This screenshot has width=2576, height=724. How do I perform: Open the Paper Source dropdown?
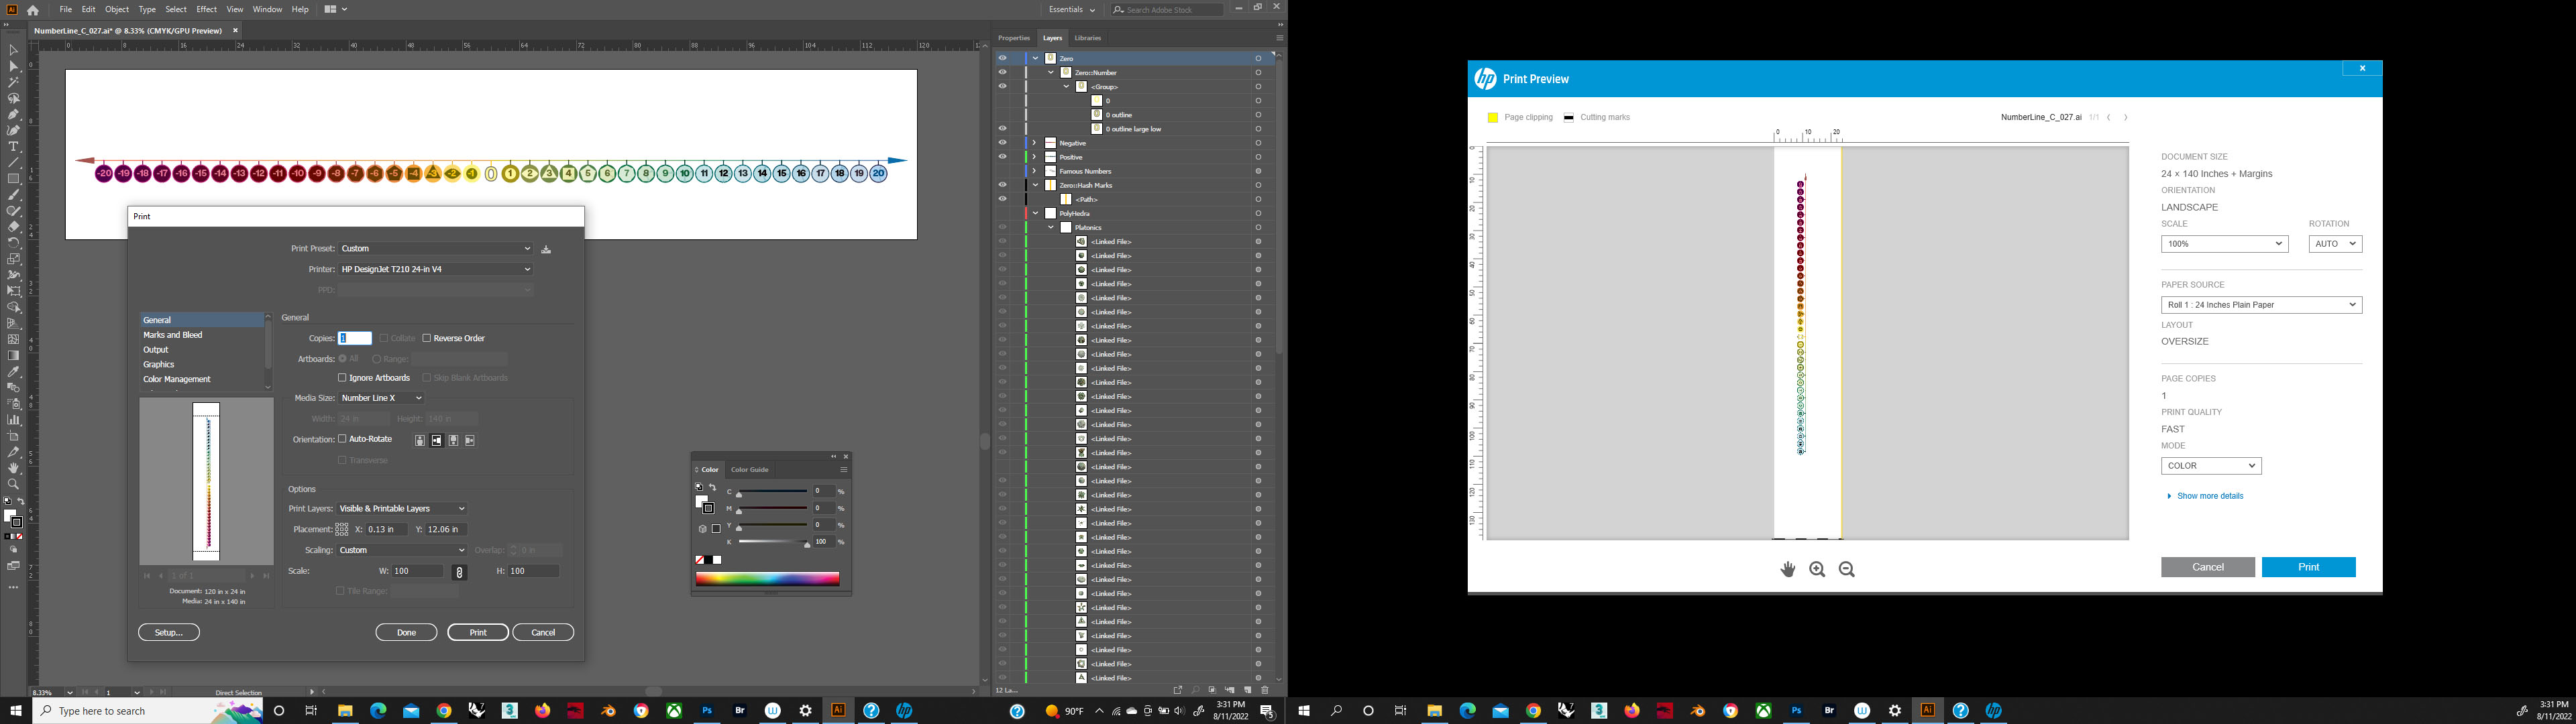(2260, 305)
